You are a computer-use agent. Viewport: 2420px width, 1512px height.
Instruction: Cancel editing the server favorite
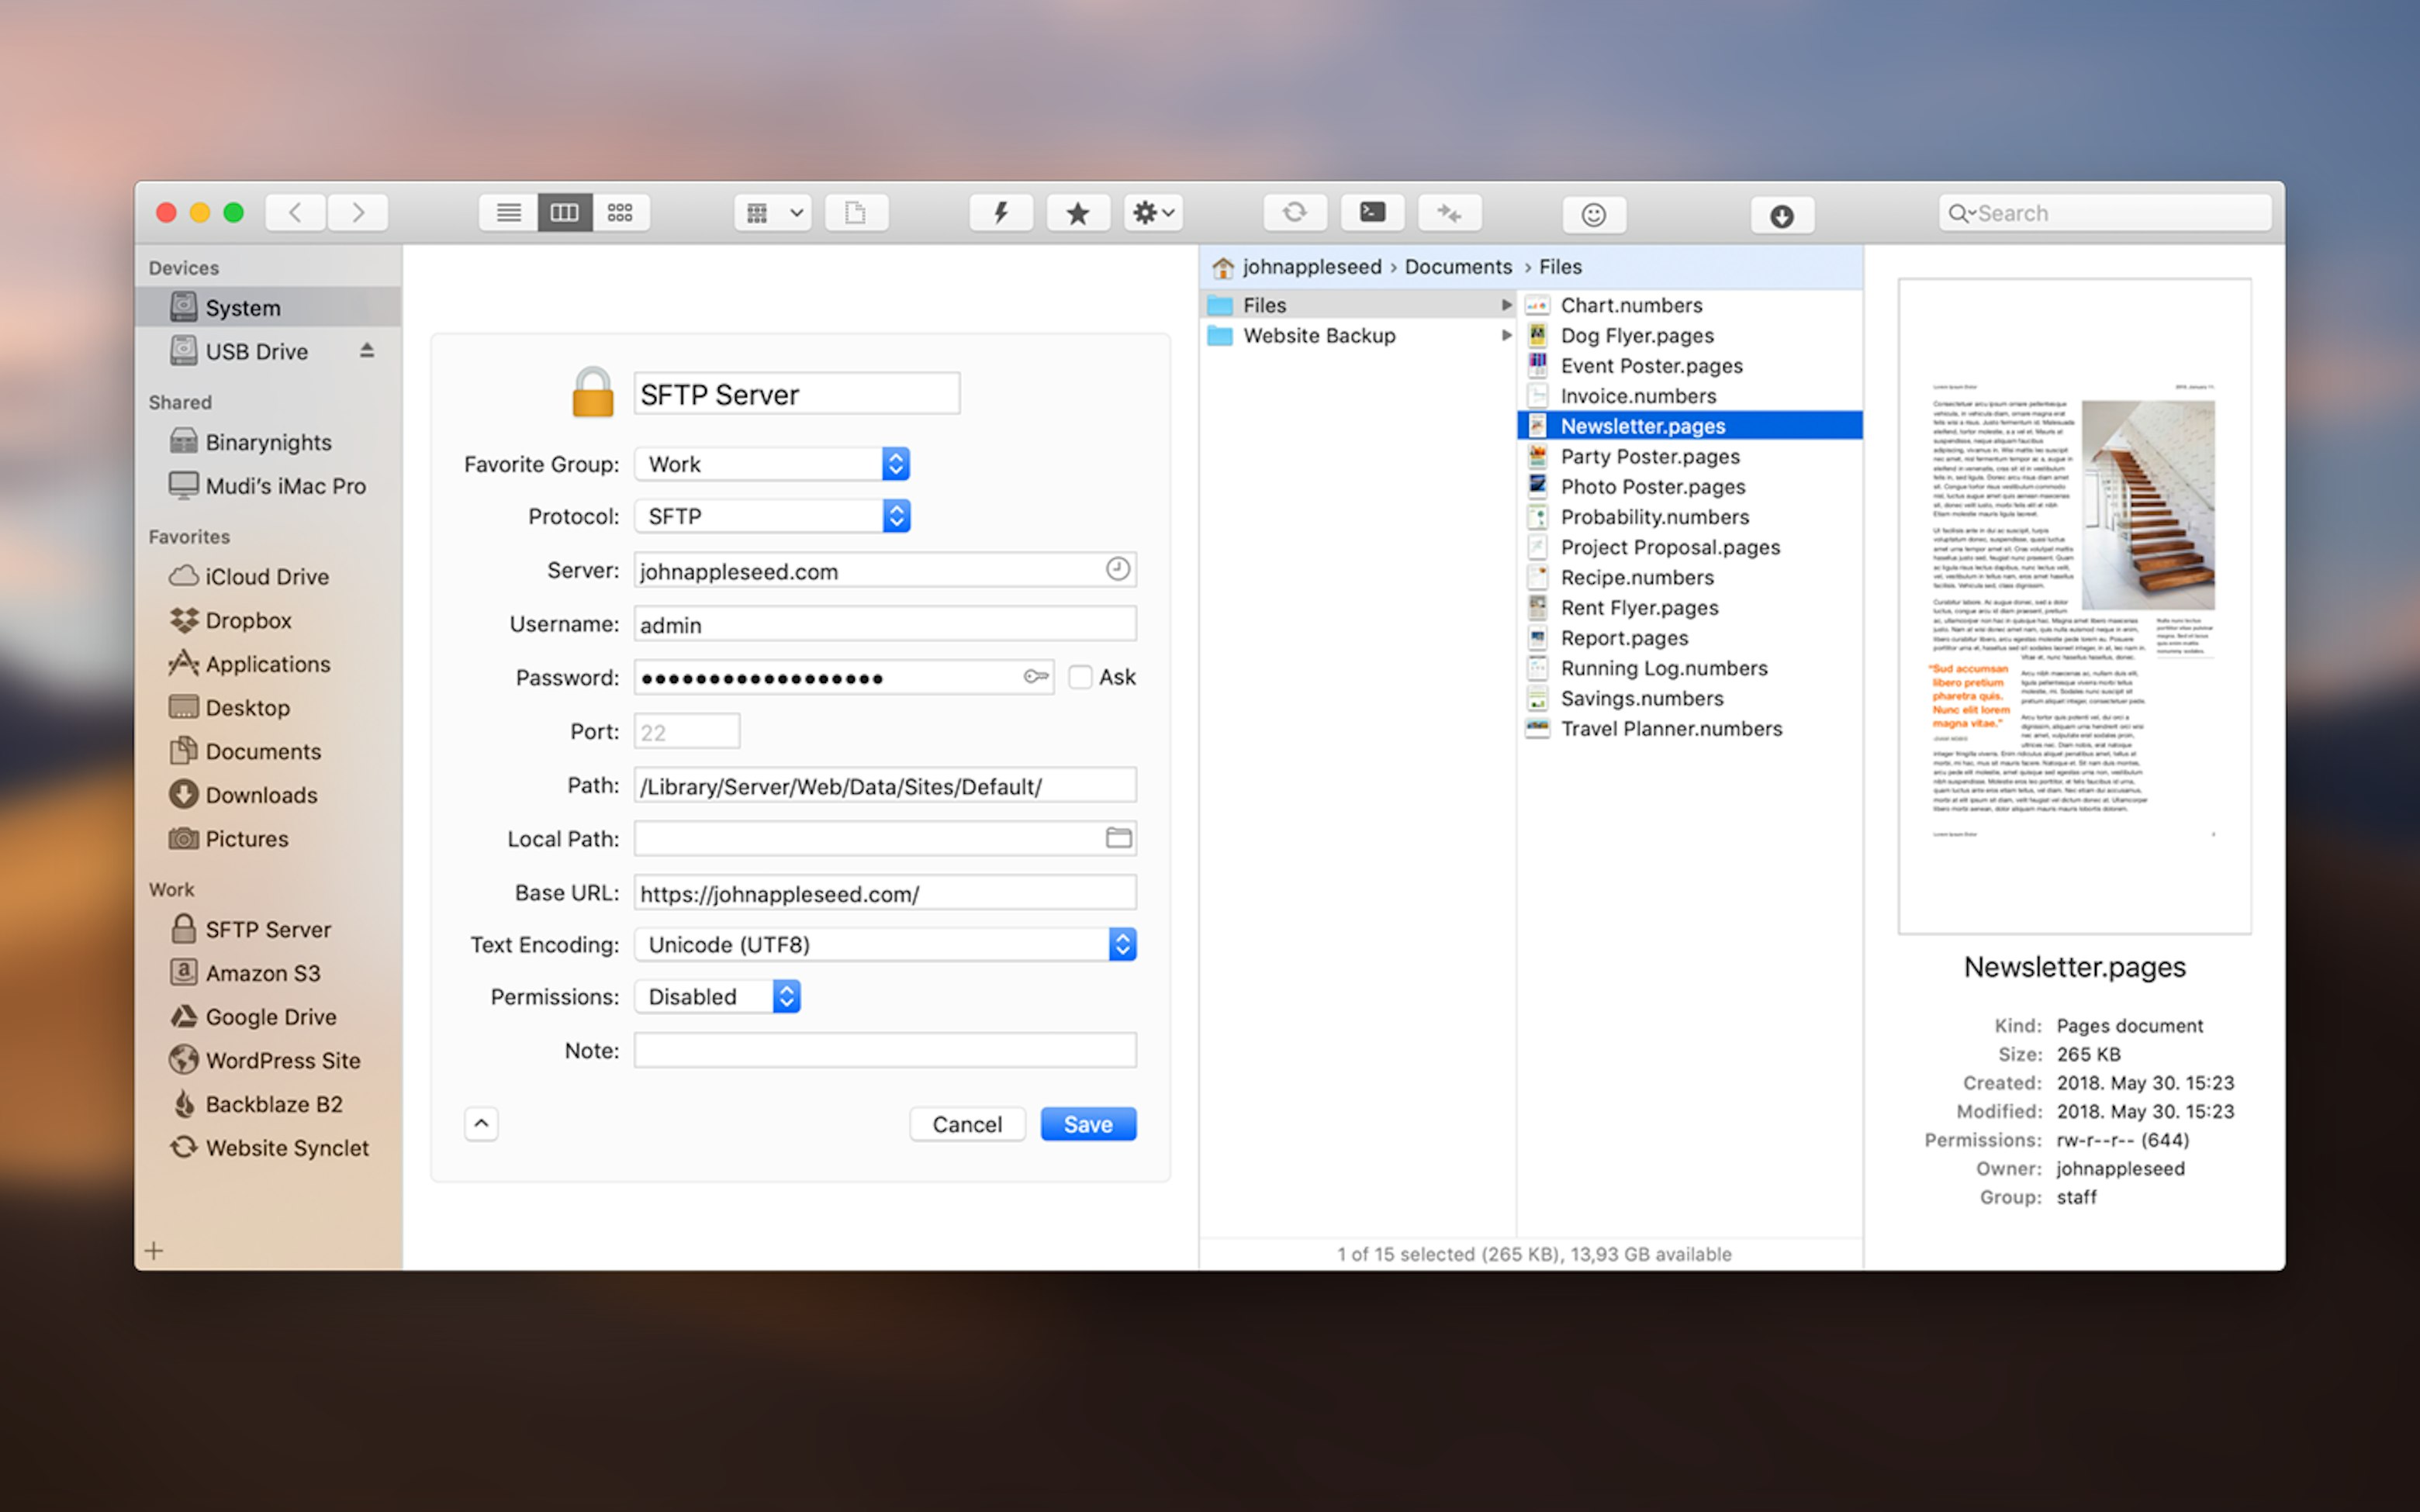tap(966, 1123)
